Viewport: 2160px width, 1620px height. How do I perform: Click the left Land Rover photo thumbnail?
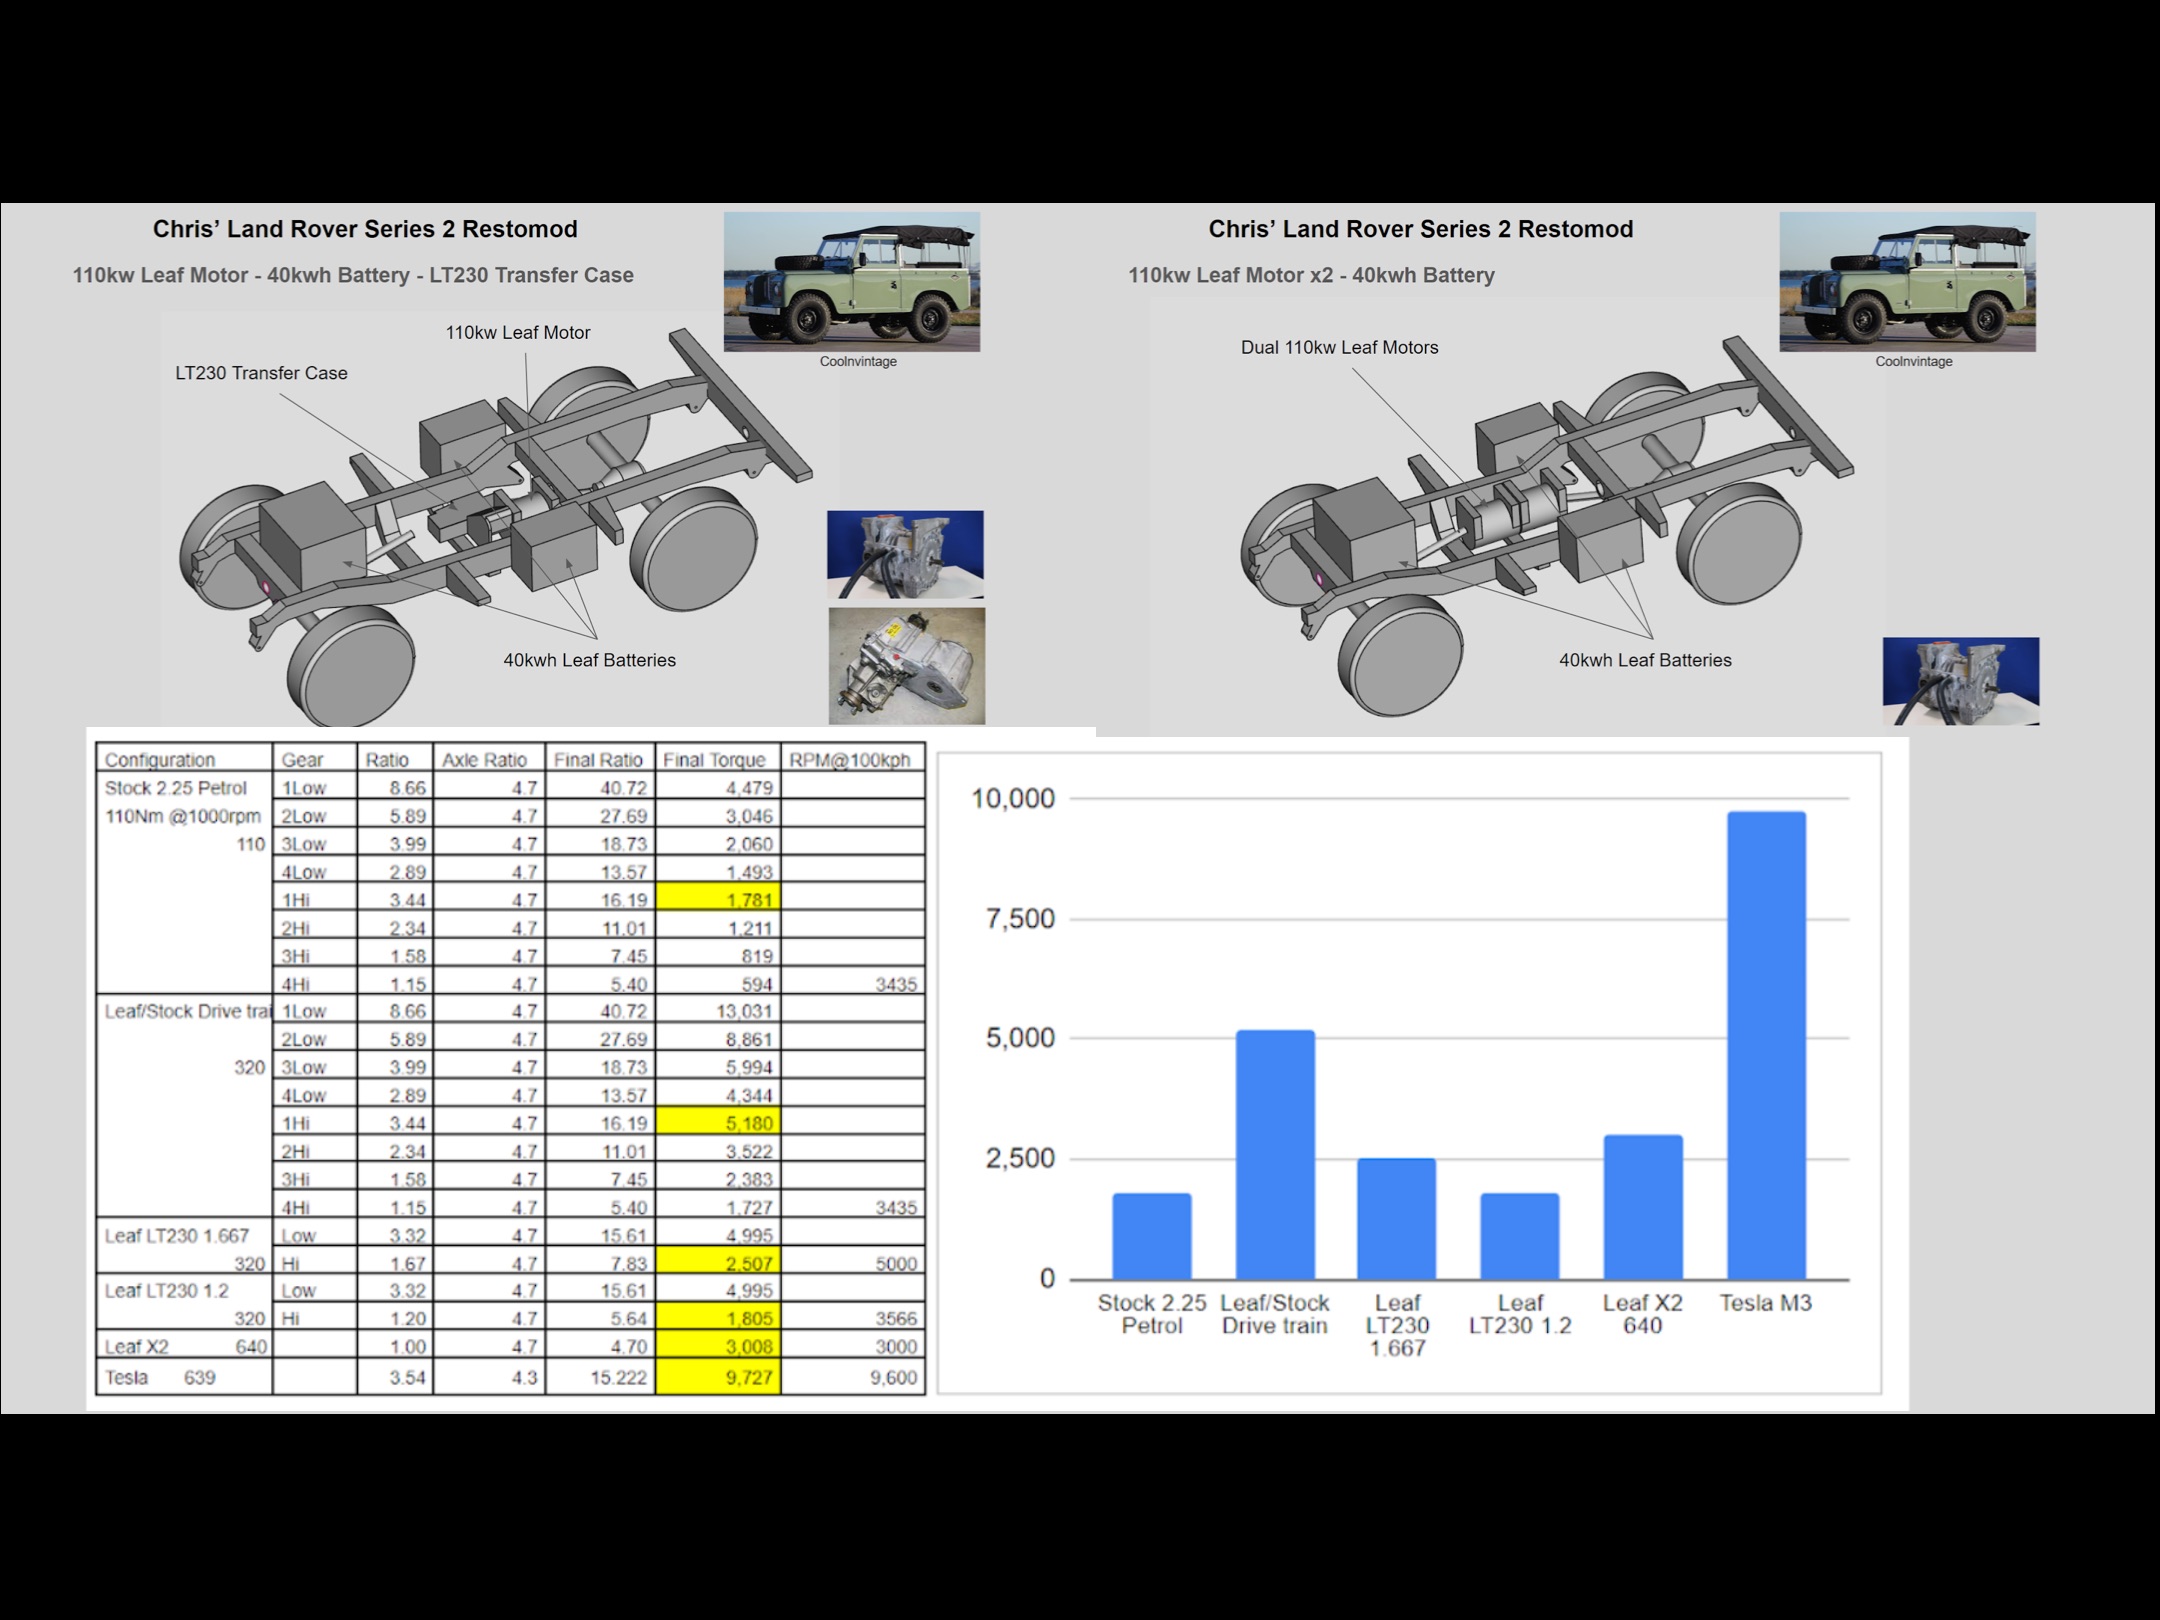click(x=851, y=281)
